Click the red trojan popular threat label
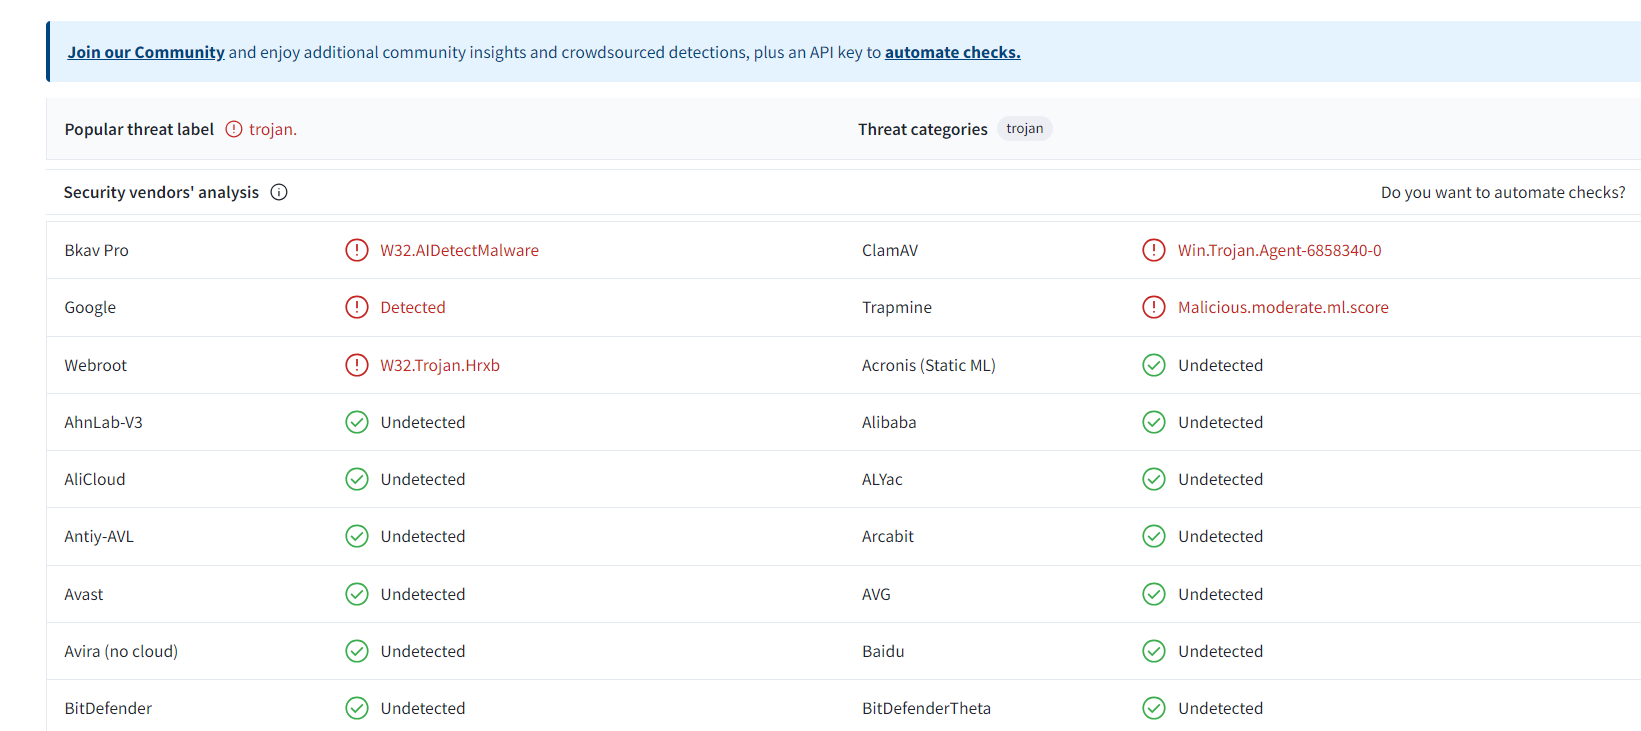 point(272,129)
